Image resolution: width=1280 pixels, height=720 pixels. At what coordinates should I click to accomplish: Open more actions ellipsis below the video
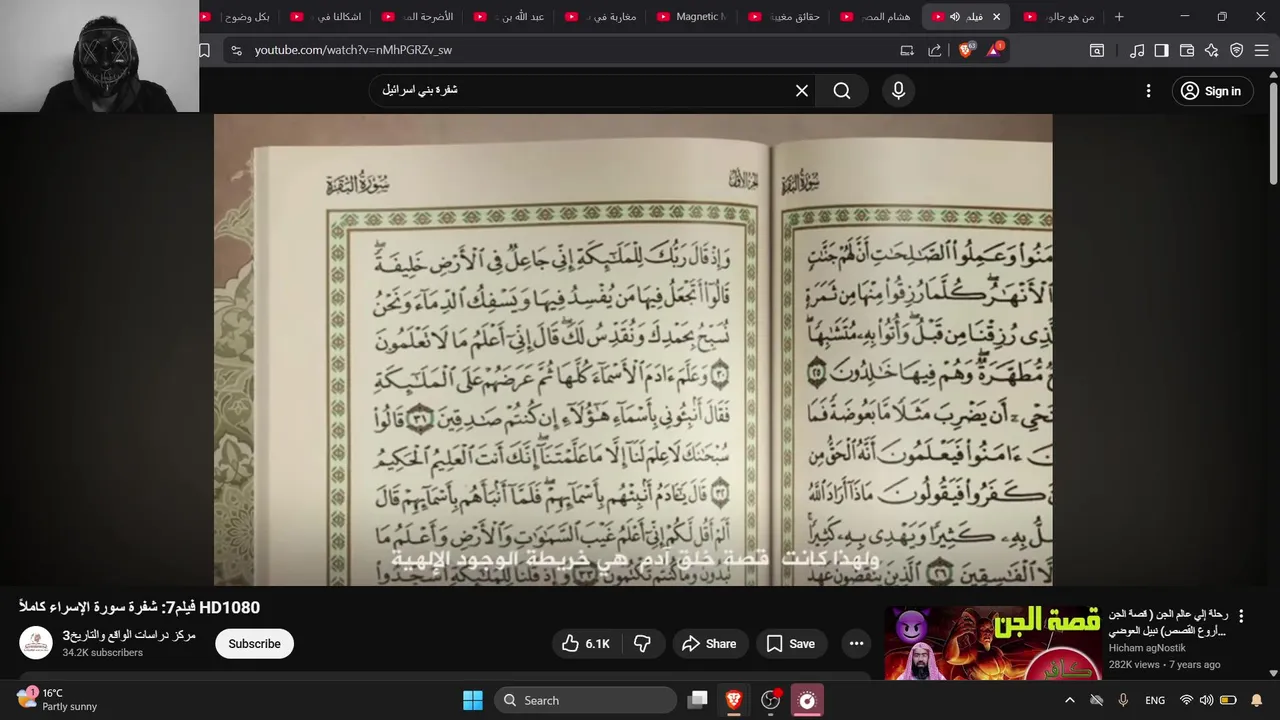(x=856, y=644)
